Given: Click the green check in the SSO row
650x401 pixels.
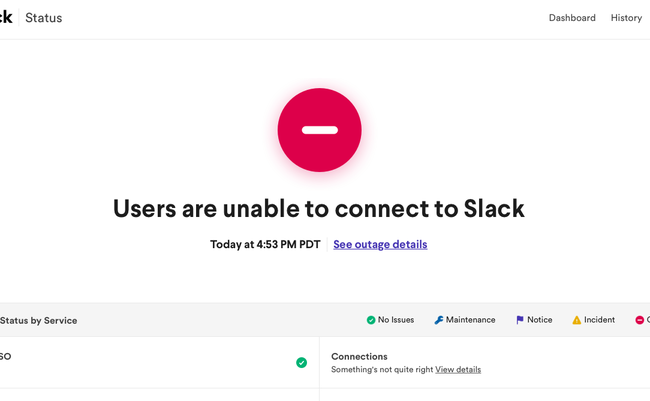Looking at the screenshot, I should coord(301,362).
